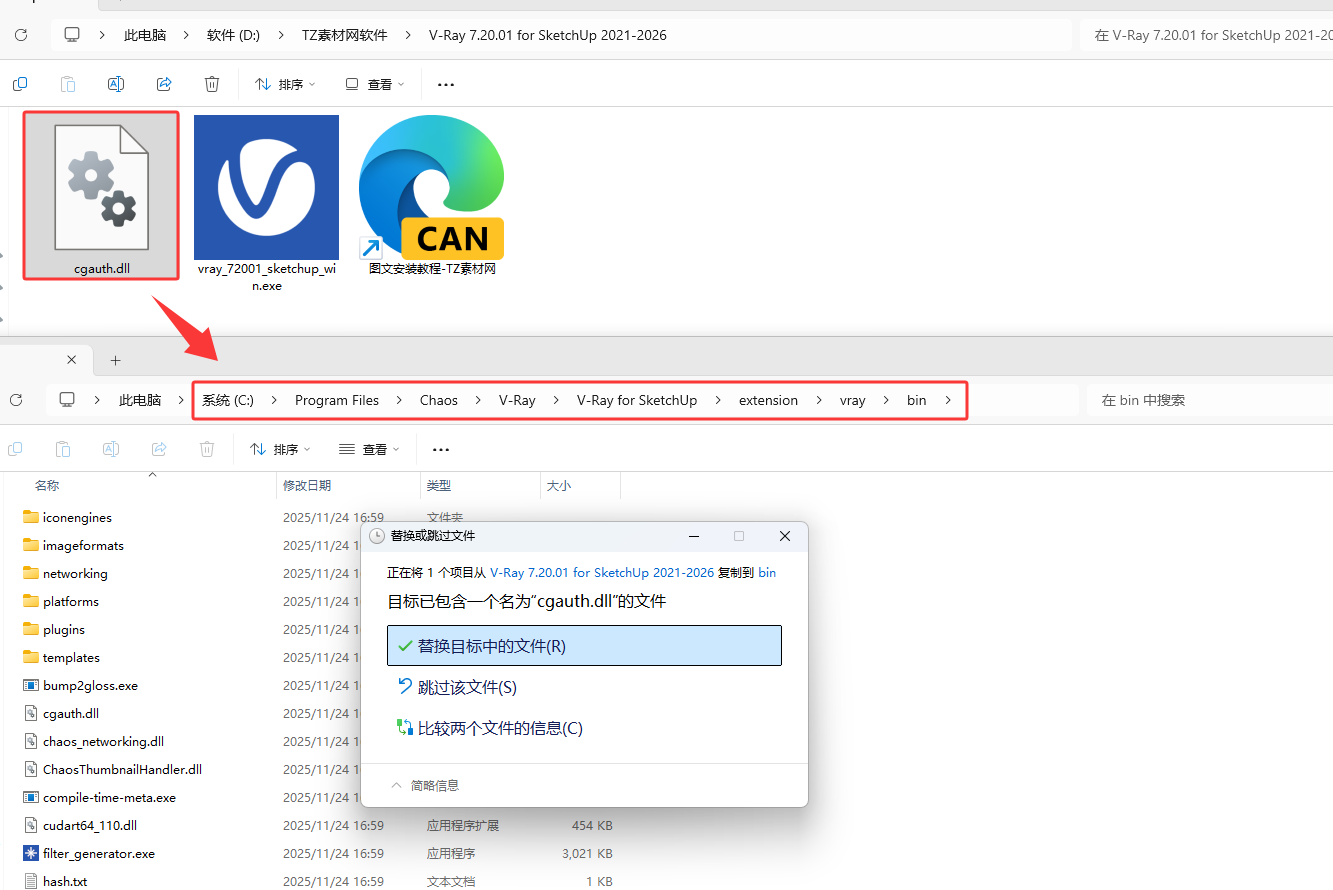Select the cgauth.dll file icon in the V-Ray 7.20.01 folder
This screenshot has height=890, width=1333.
101,188
